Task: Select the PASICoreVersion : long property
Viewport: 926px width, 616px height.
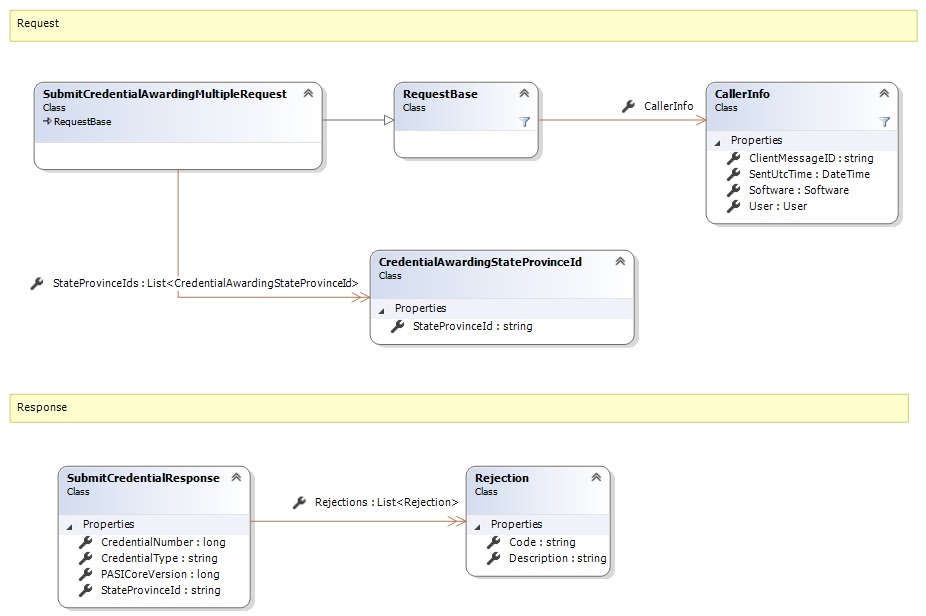Action: 159,574
